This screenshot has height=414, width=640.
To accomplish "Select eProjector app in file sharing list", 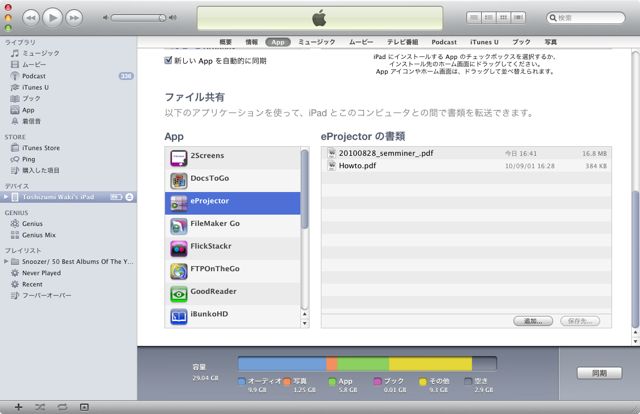I will [x=233, y=203].
